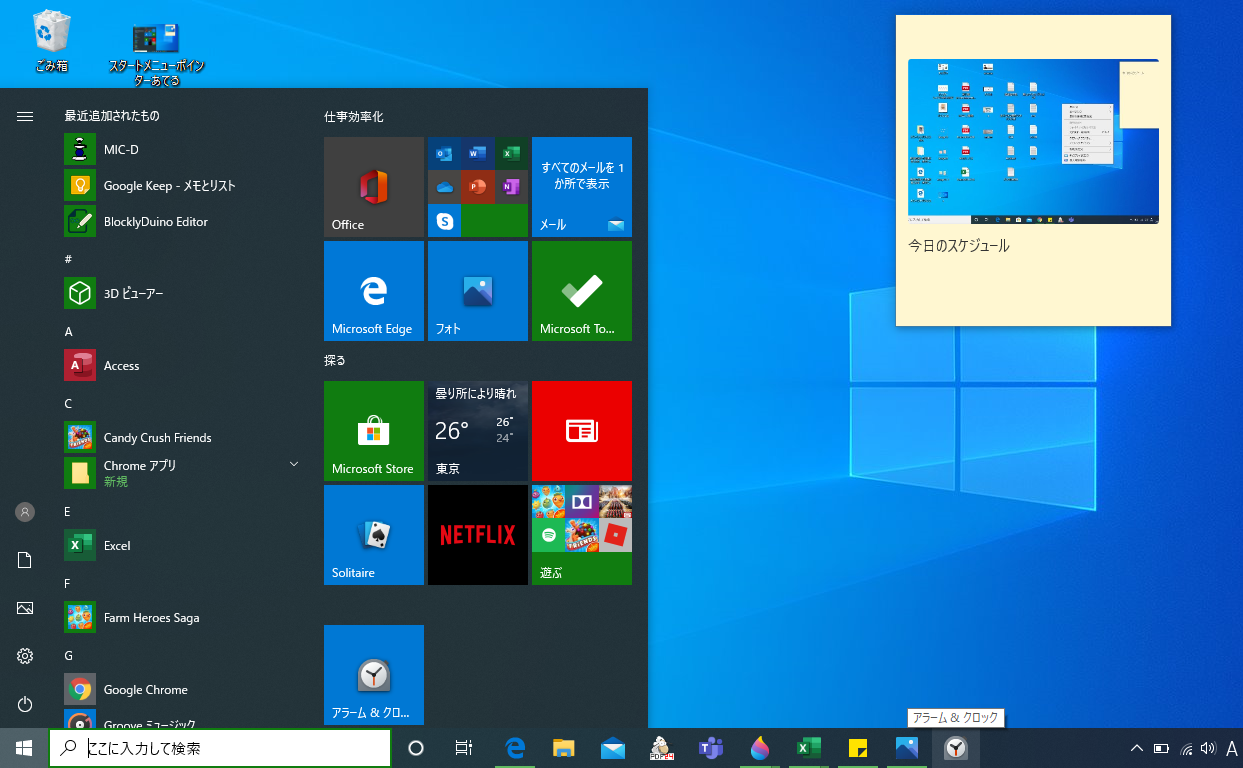Open the アラーム & クロック tile
1243x768 pixels.
pos(374,675)
